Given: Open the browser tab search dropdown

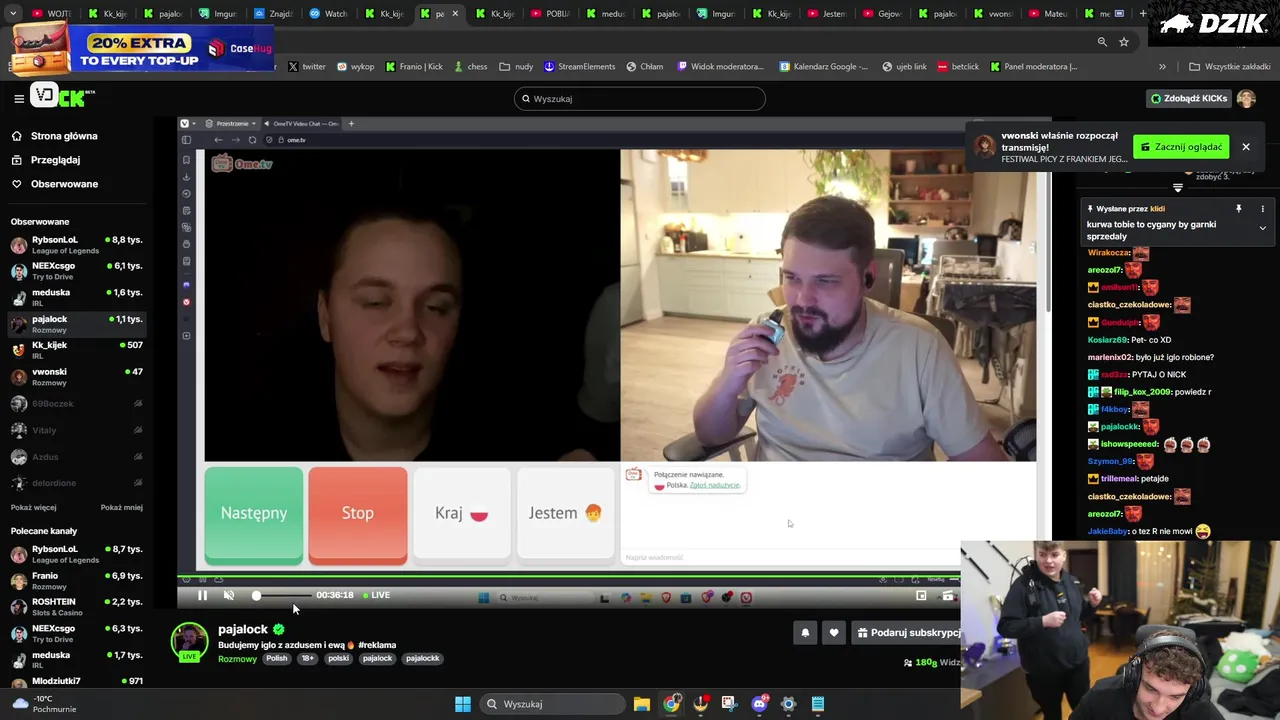Looking at the screenshot, I should coord(13,14).
